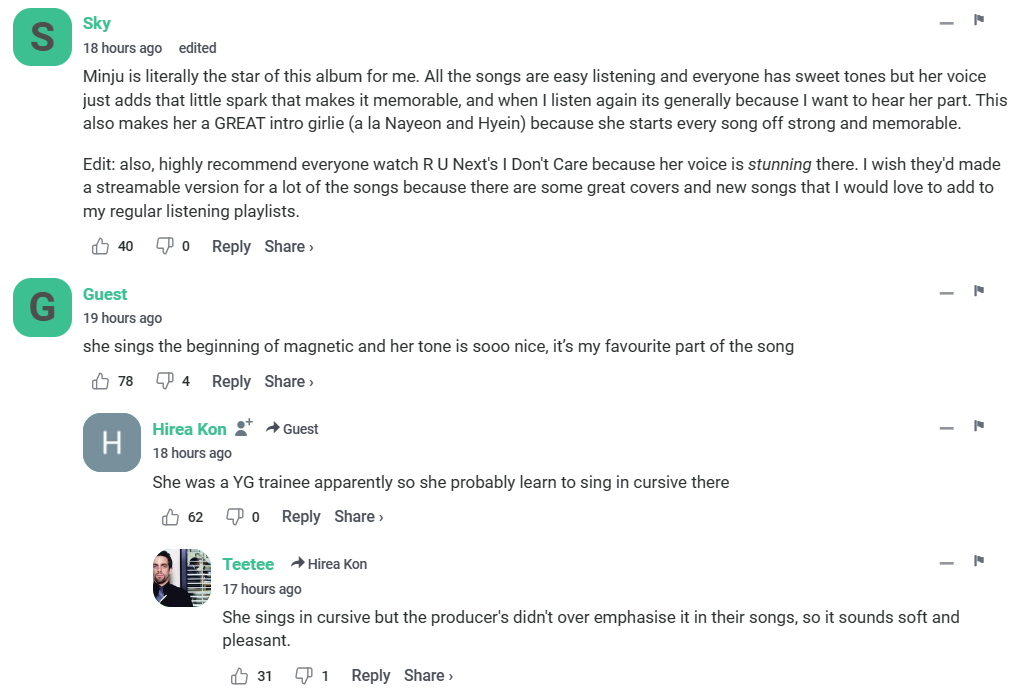Expand Share options on Guest's comment
The image size is (1019, 694).
(289, 381)
